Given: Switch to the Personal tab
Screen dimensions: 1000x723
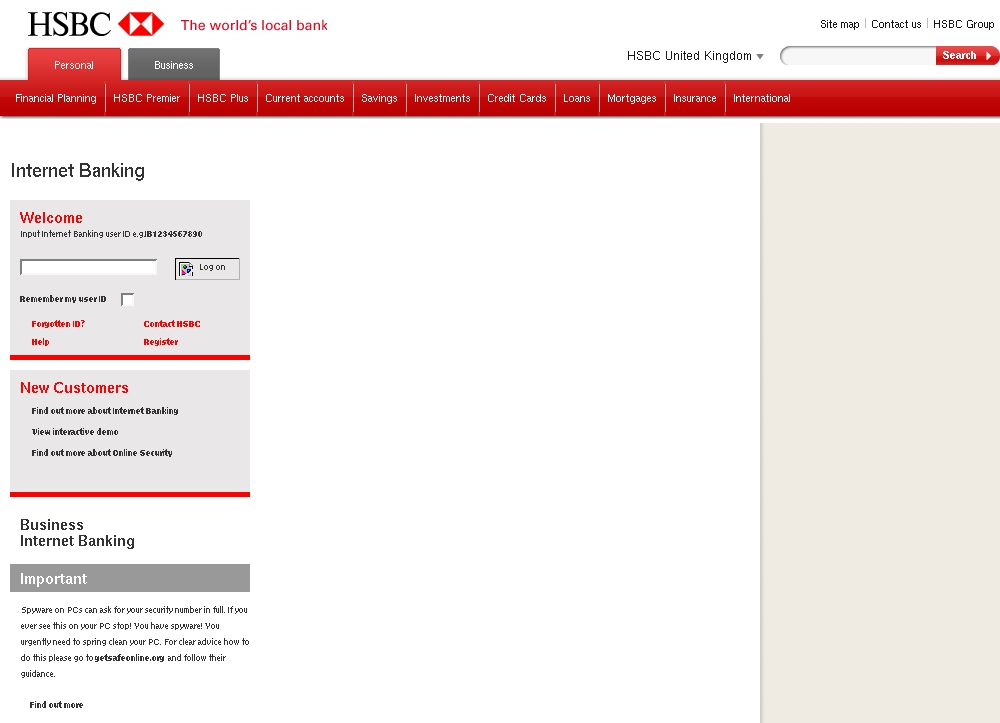Looking at the screenshot, I should 74,64.
